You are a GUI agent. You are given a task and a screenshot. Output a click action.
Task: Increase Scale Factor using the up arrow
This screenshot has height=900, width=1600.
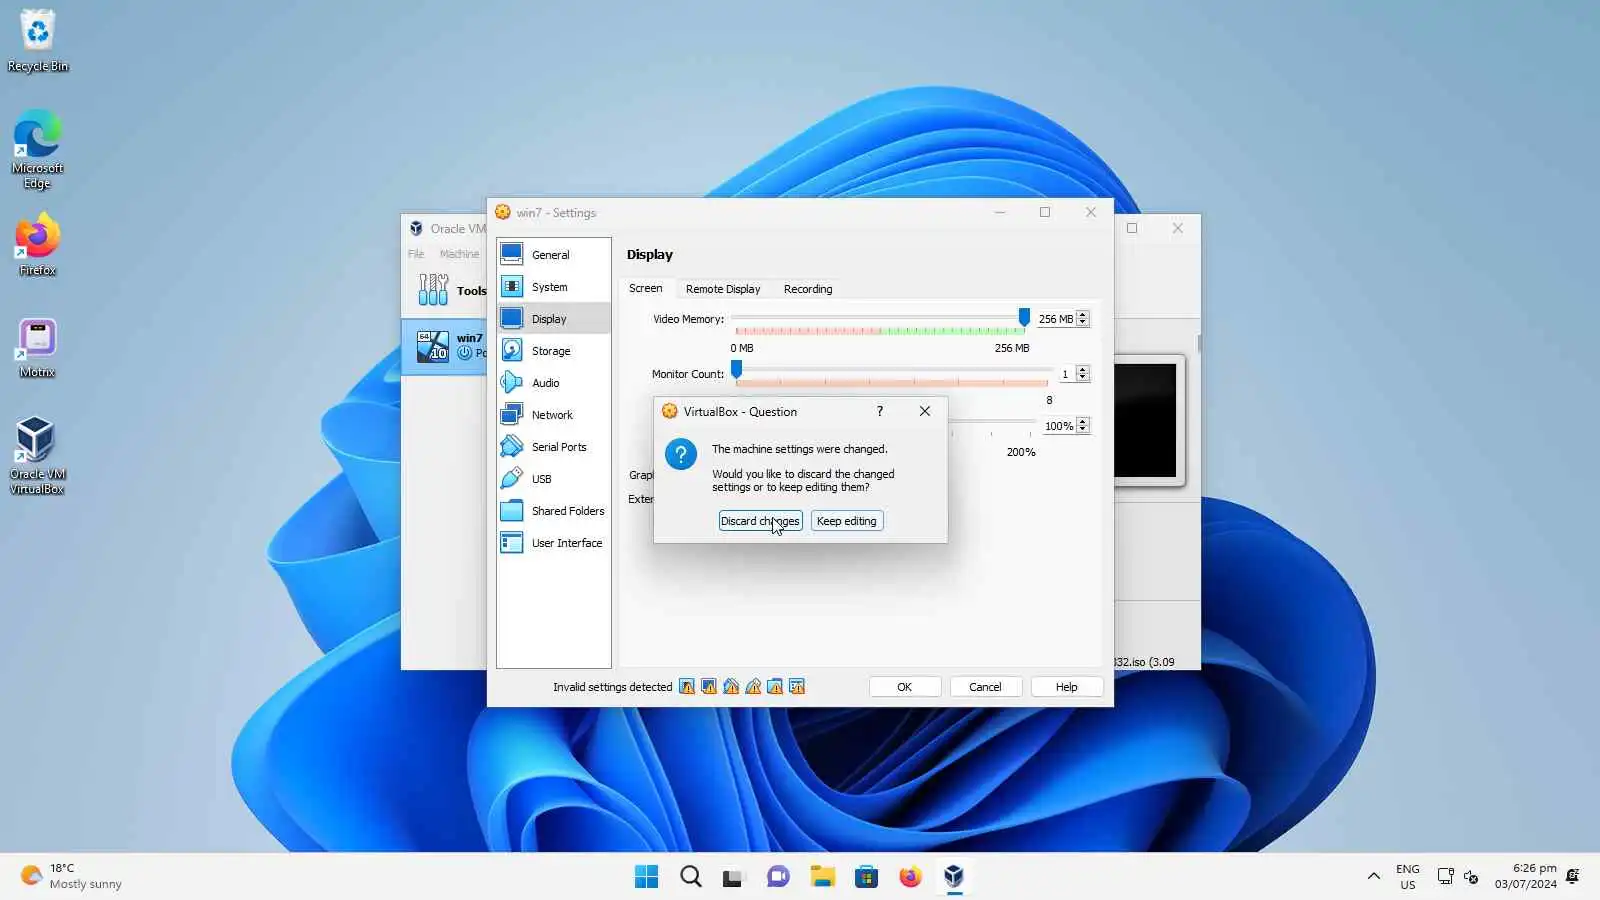(1083, 422)
